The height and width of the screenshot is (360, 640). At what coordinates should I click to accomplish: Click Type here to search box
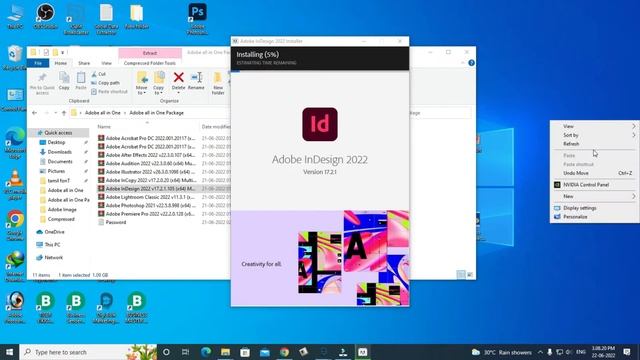88,352
